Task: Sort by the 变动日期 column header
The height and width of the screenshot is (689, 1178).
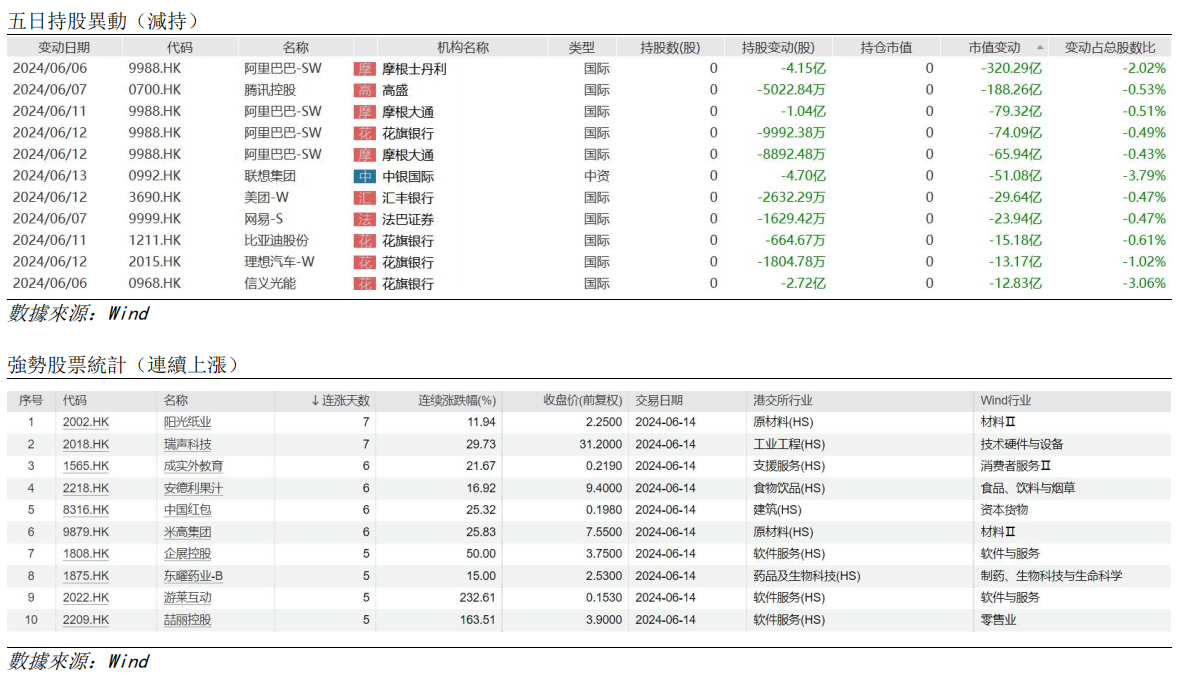Action: [64, 47]
